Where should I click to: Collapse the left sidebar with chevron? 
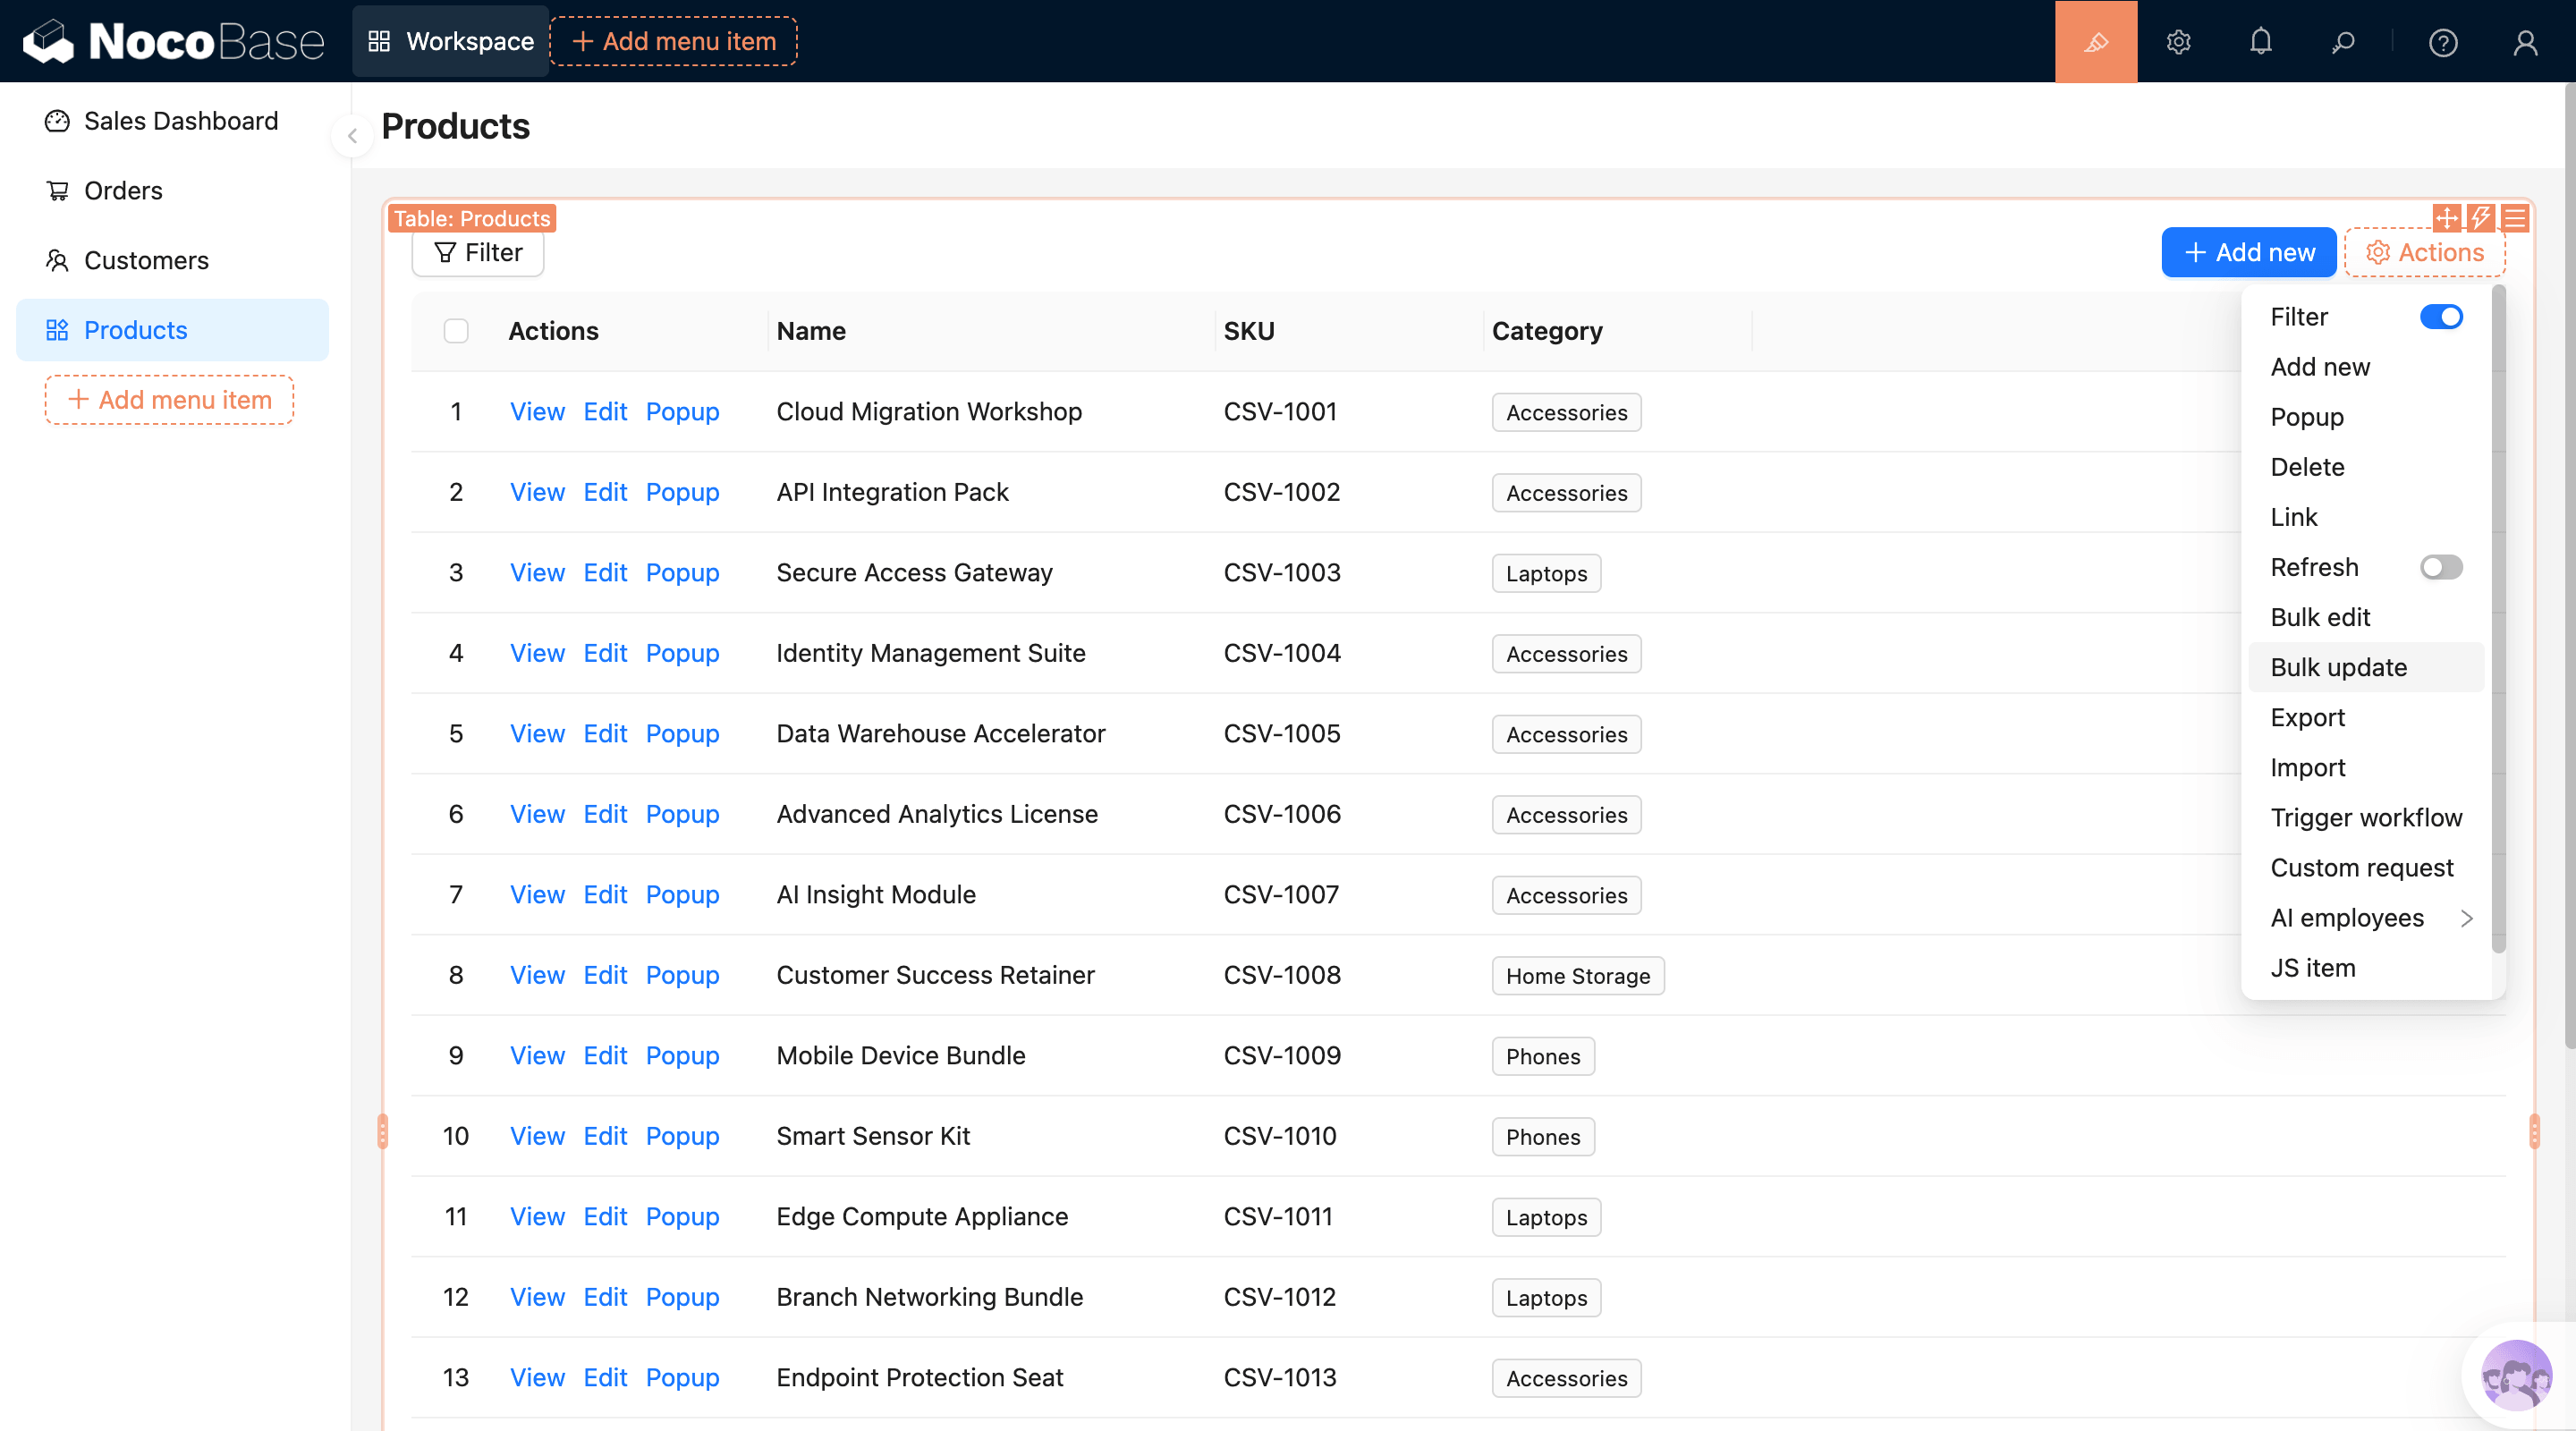[x=352, y=136]
